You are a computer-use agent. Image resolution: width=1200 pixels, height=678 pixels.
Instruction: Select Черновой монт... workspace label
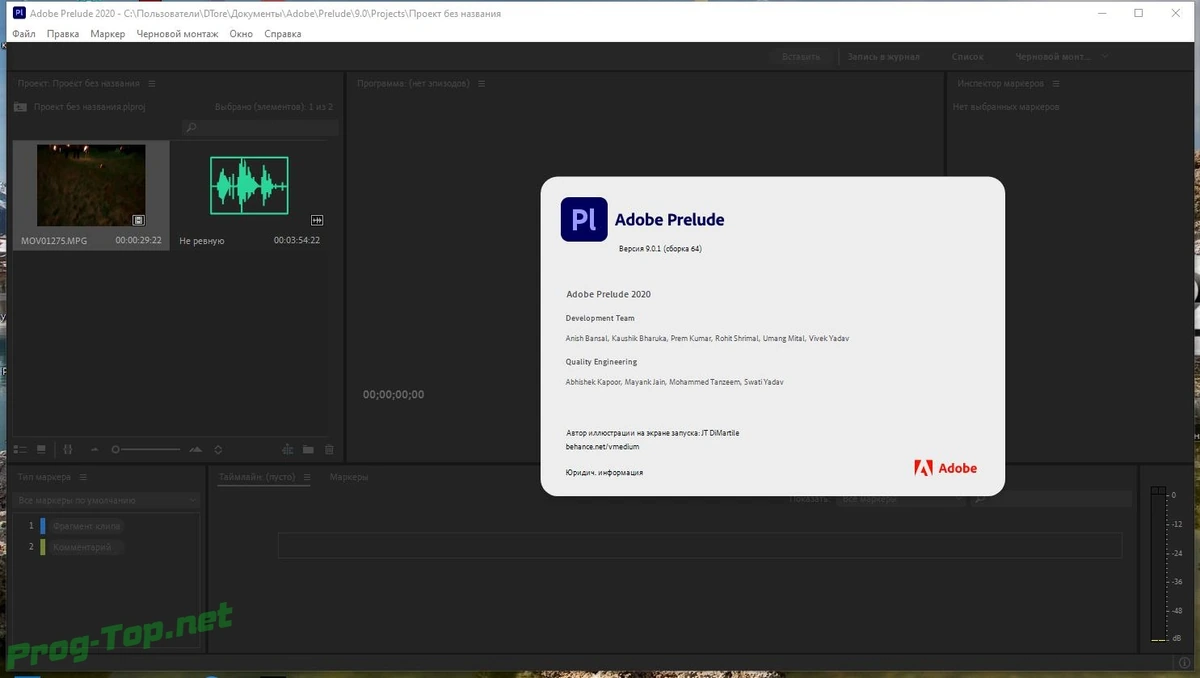click(x=1053, y=57)
